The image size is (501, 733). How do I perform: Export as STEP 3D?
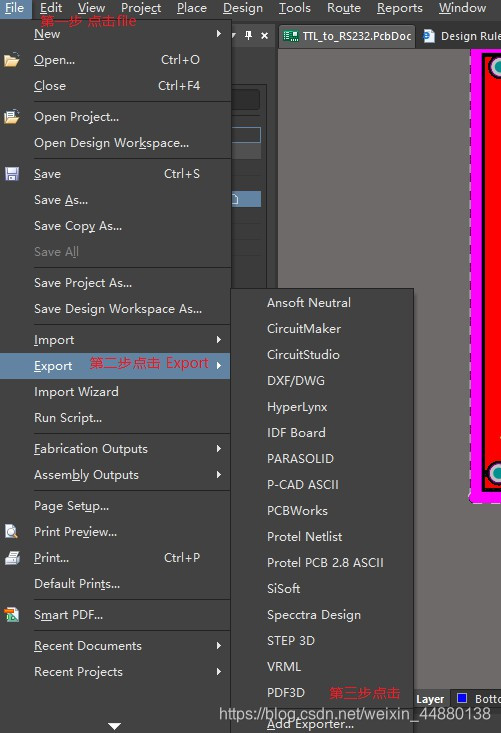pyautogui.click(x=322, y=640)
